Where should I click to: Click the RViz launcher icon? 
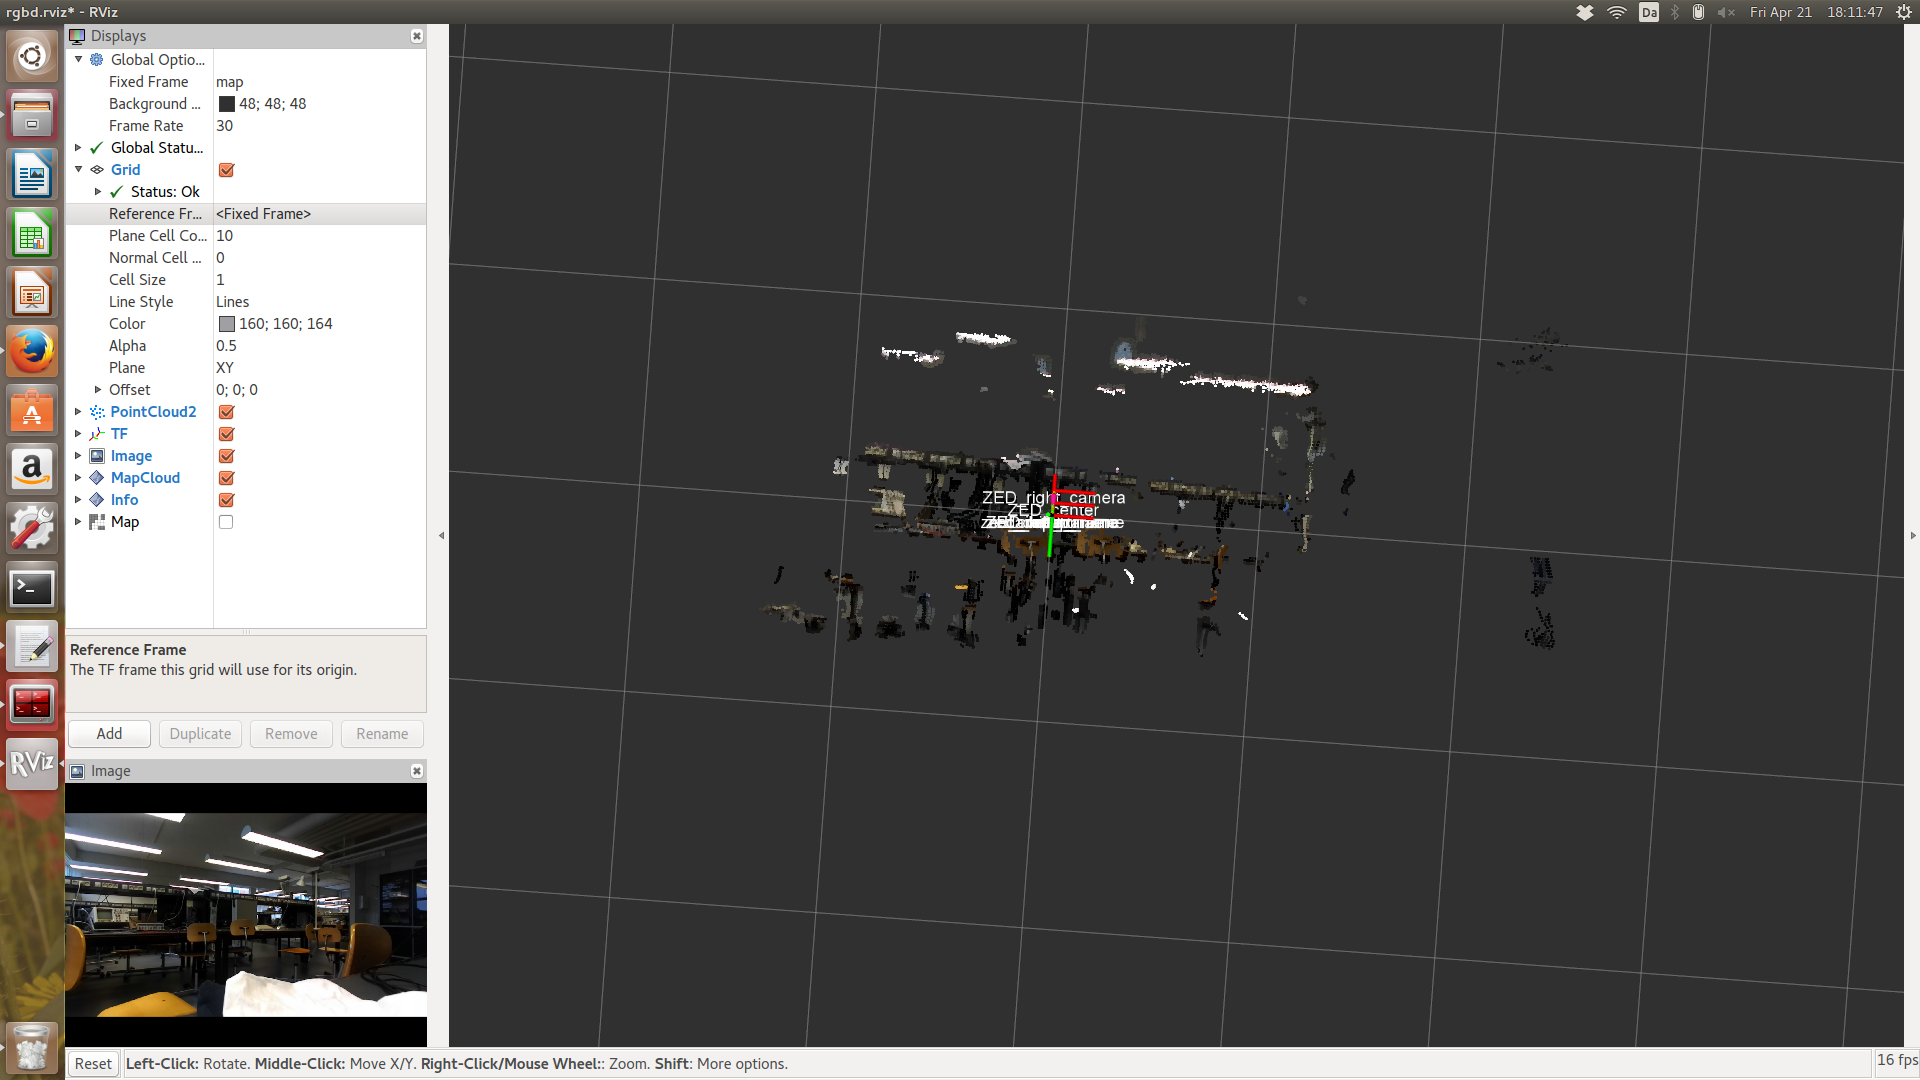click(32, 764)
